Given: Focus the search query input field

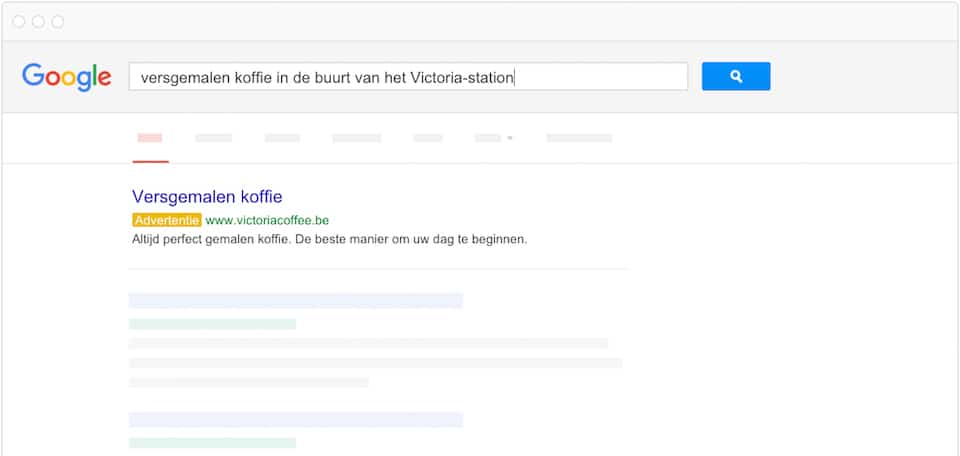Looking at the screenshot, I should 408,77.
